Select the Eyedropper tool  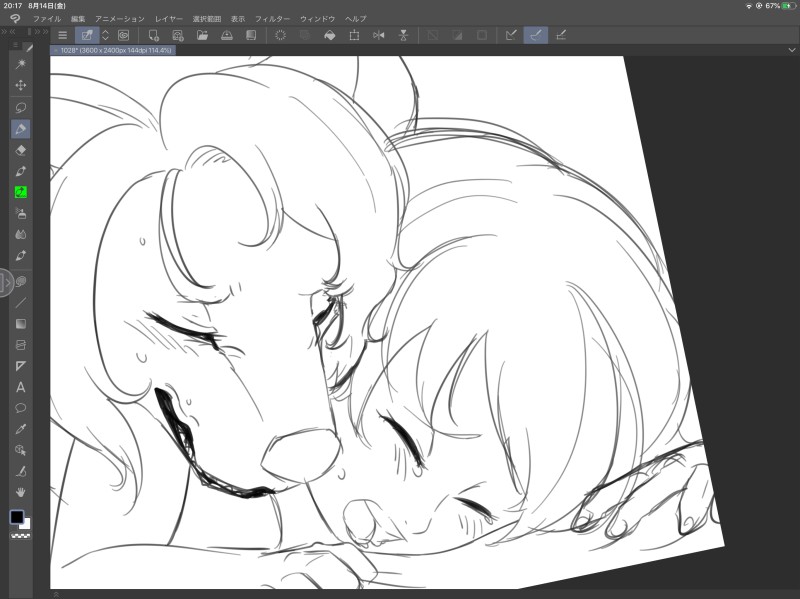pyautogui.click(x=21, y=429)
